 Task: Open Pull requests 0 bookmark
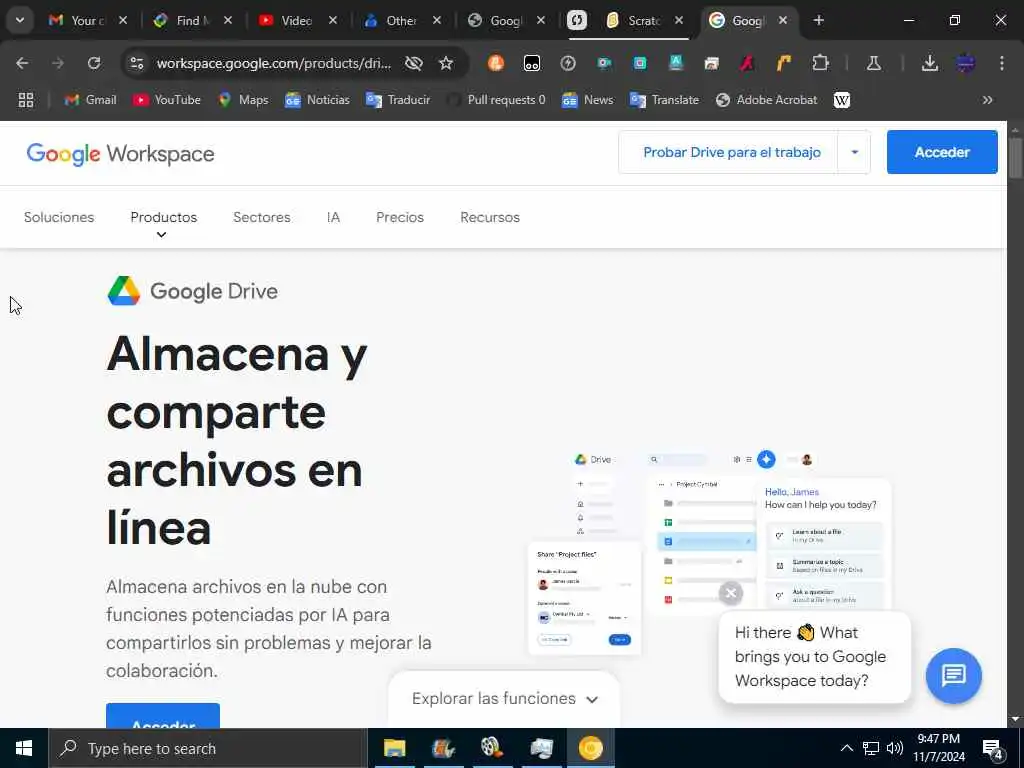tap(496, 100)
